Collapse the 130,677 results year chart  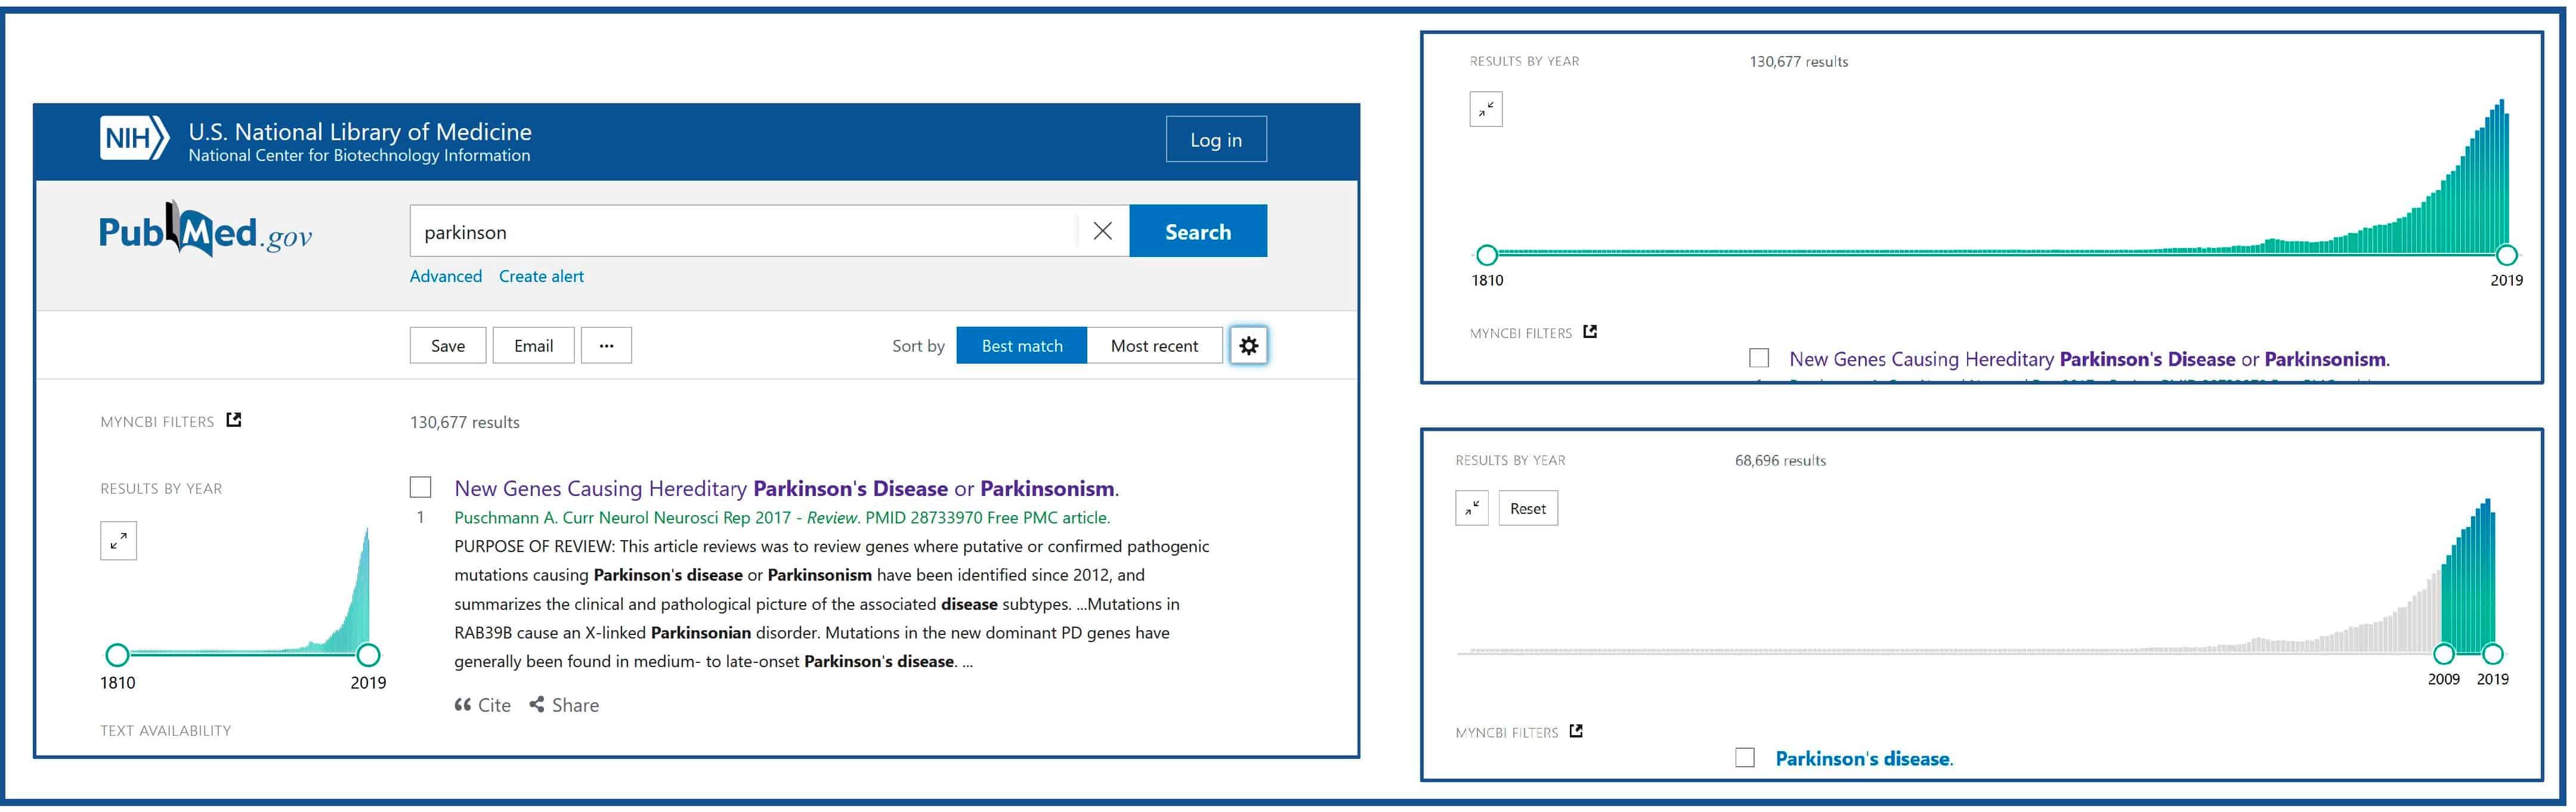[1486, 109]
